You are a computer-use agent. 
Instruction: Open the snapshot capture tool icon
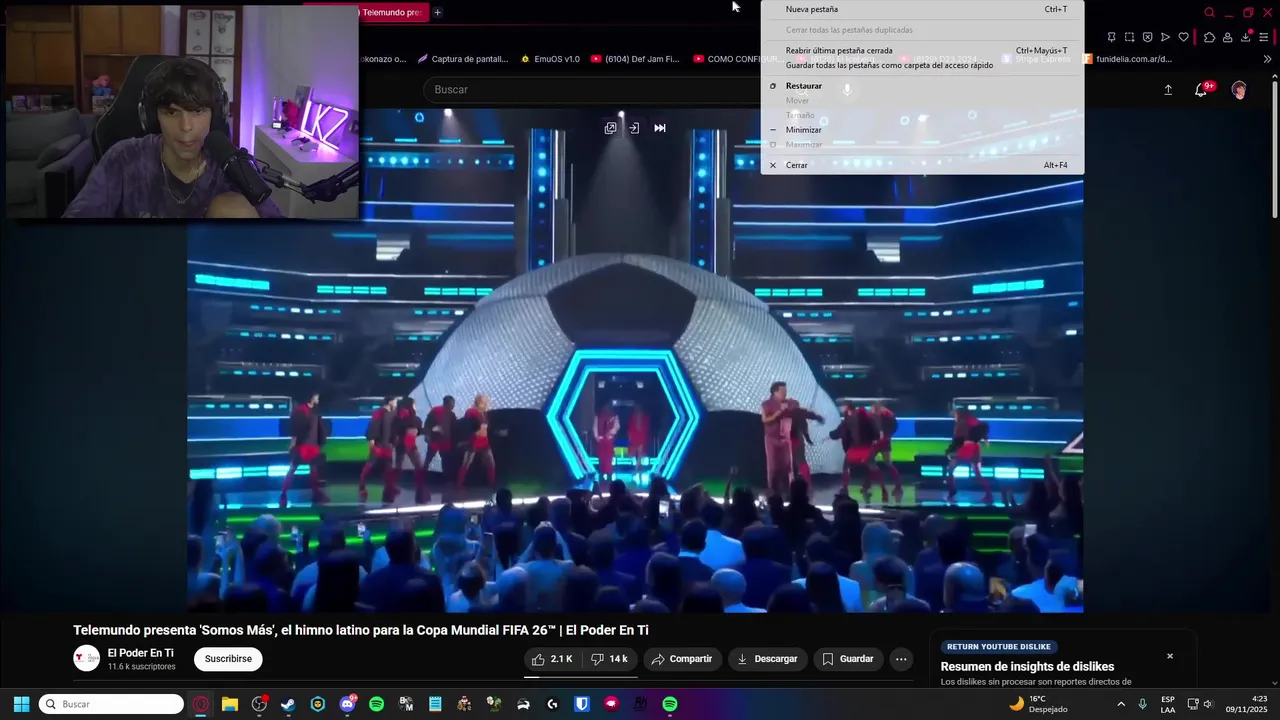coord(1129,37)
